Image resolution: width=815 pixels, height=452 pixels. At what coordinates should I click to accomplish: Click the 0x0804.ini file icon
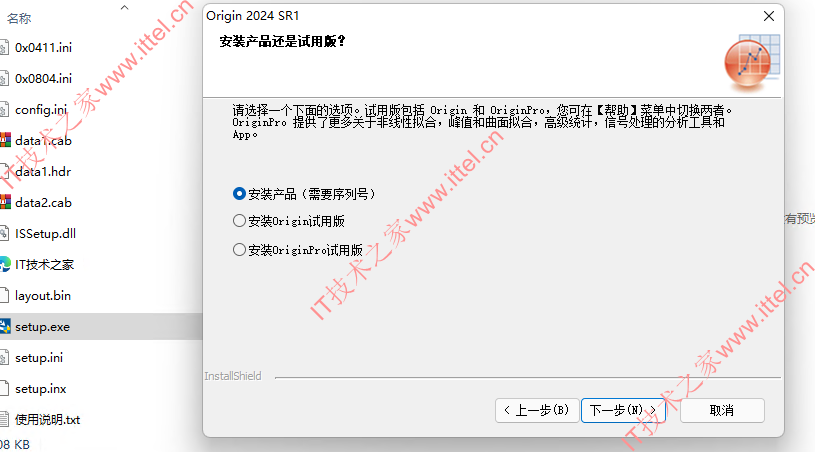click(4, 79)
